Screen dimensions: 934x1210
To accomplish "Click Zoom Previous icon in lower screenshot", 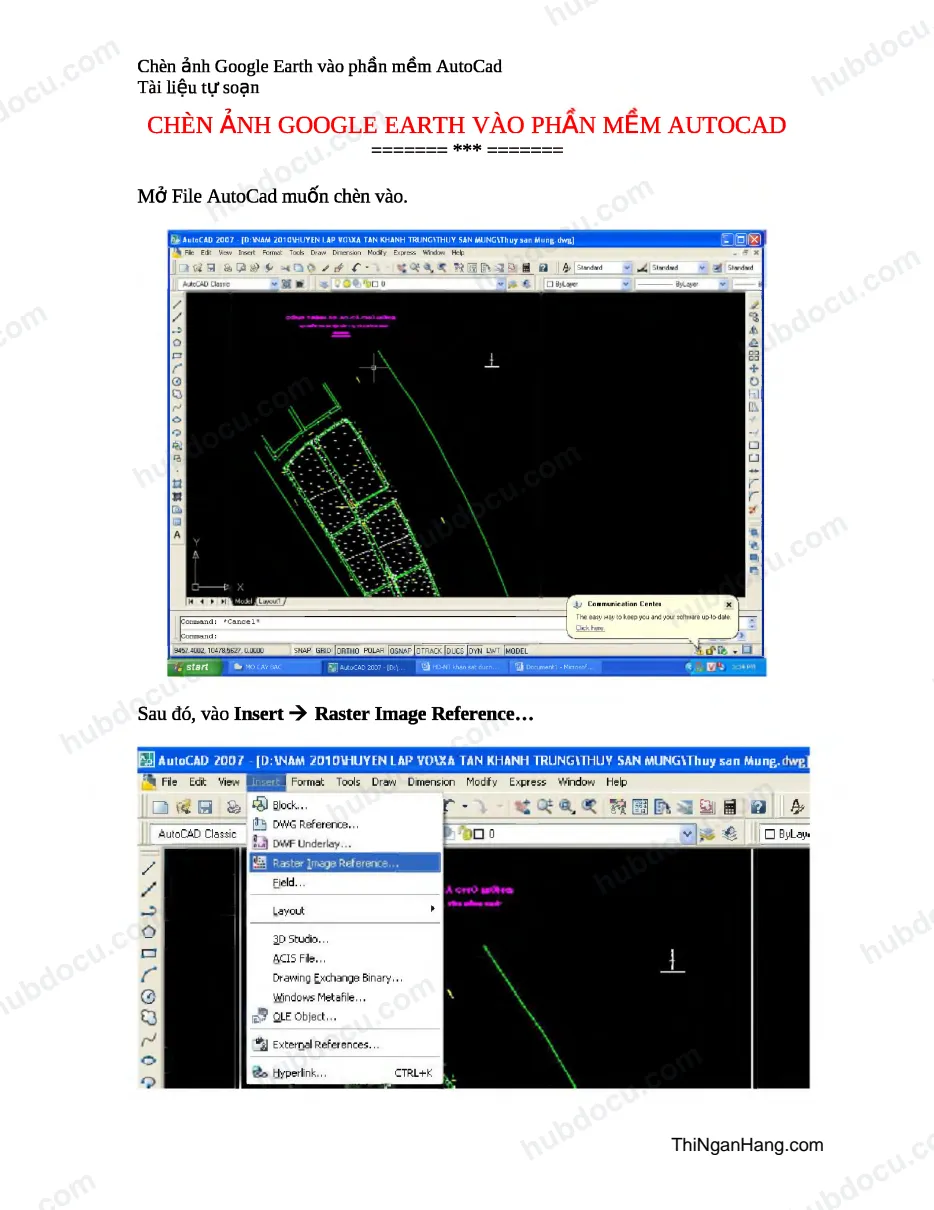I will click(590, 806).
